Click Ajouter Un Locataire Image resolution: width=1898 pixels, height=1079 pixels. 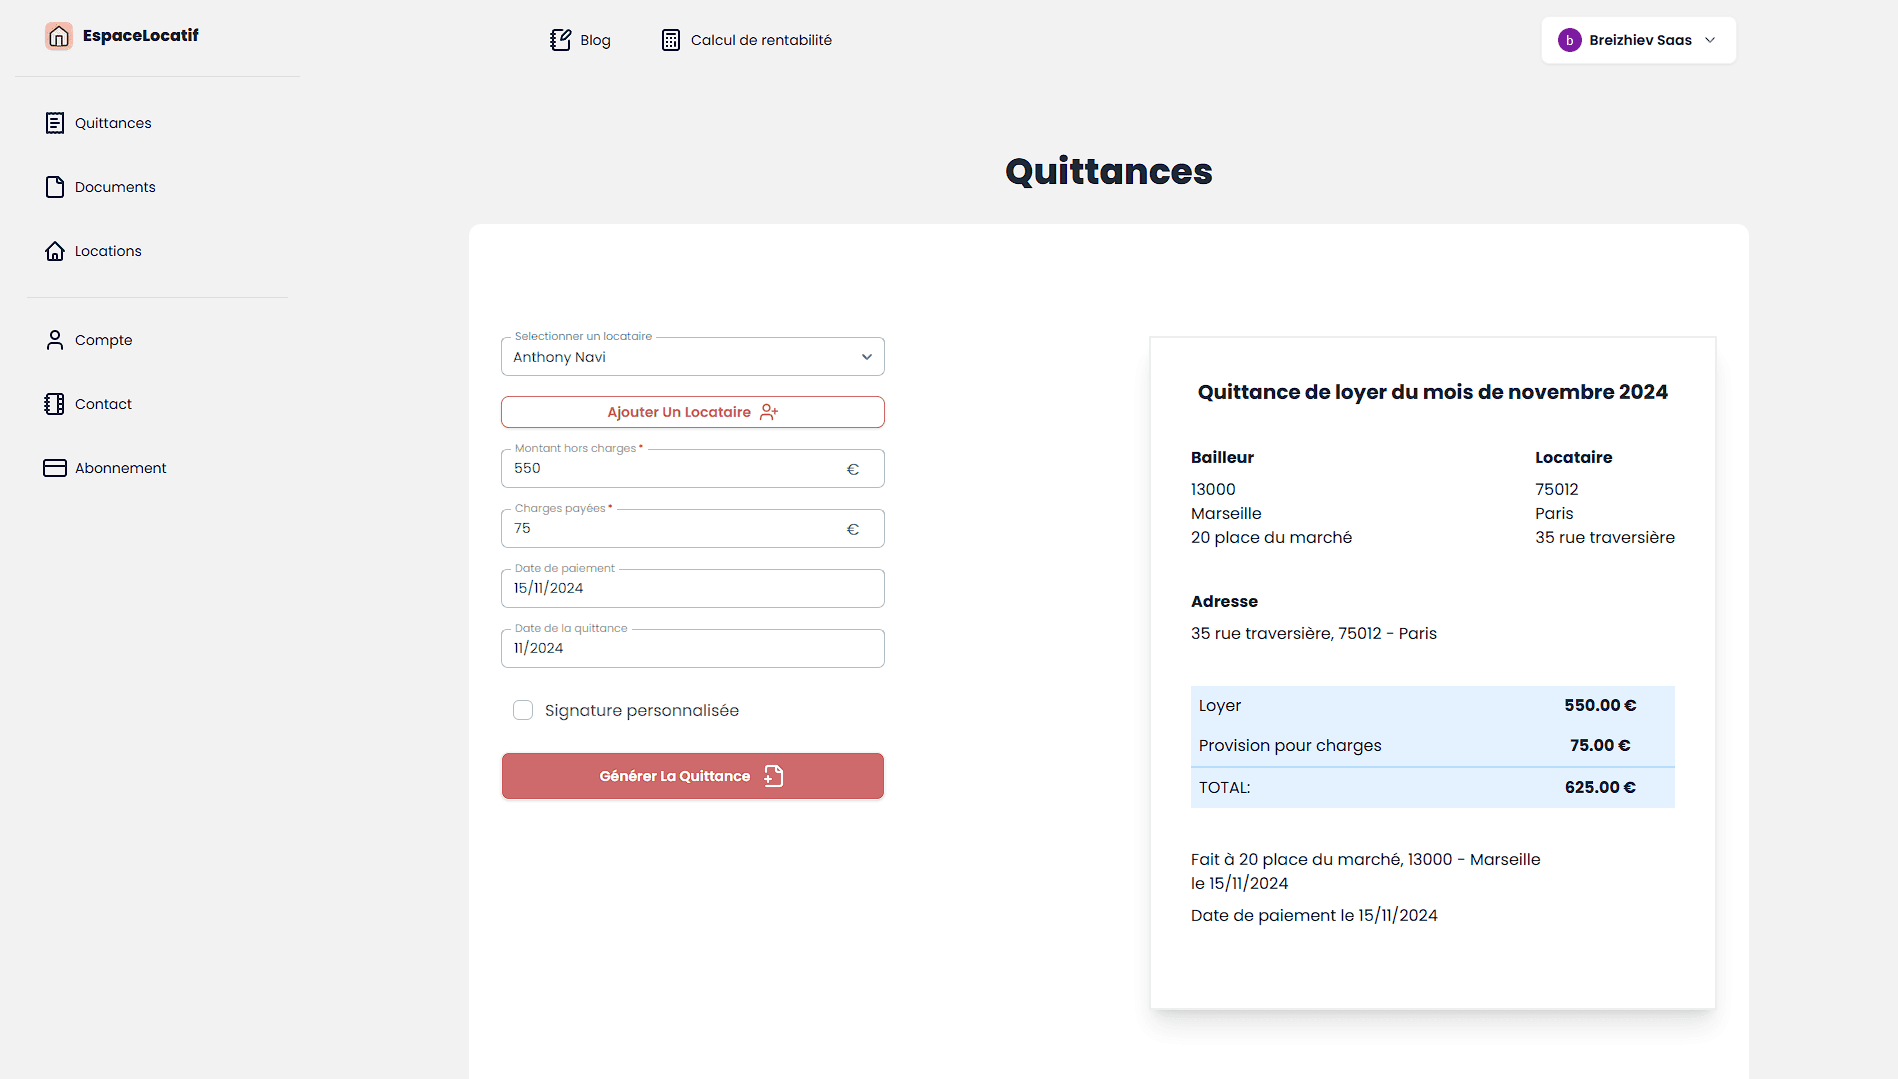tap(692, 411)
